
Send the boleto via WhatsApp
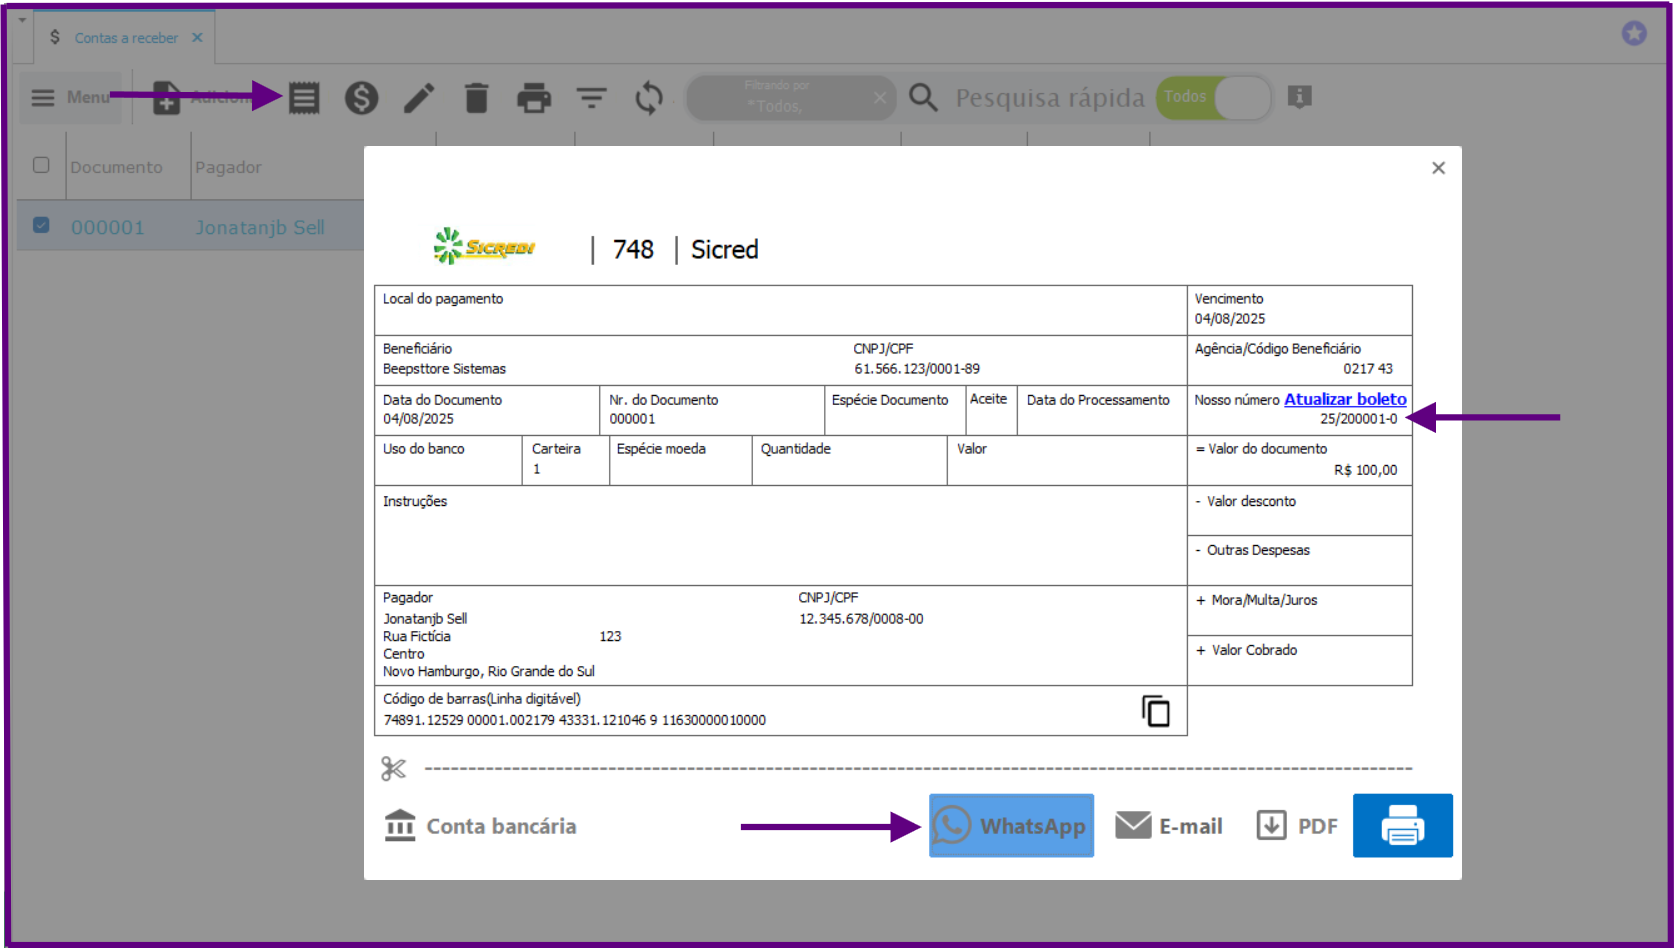coord(1011,826)
